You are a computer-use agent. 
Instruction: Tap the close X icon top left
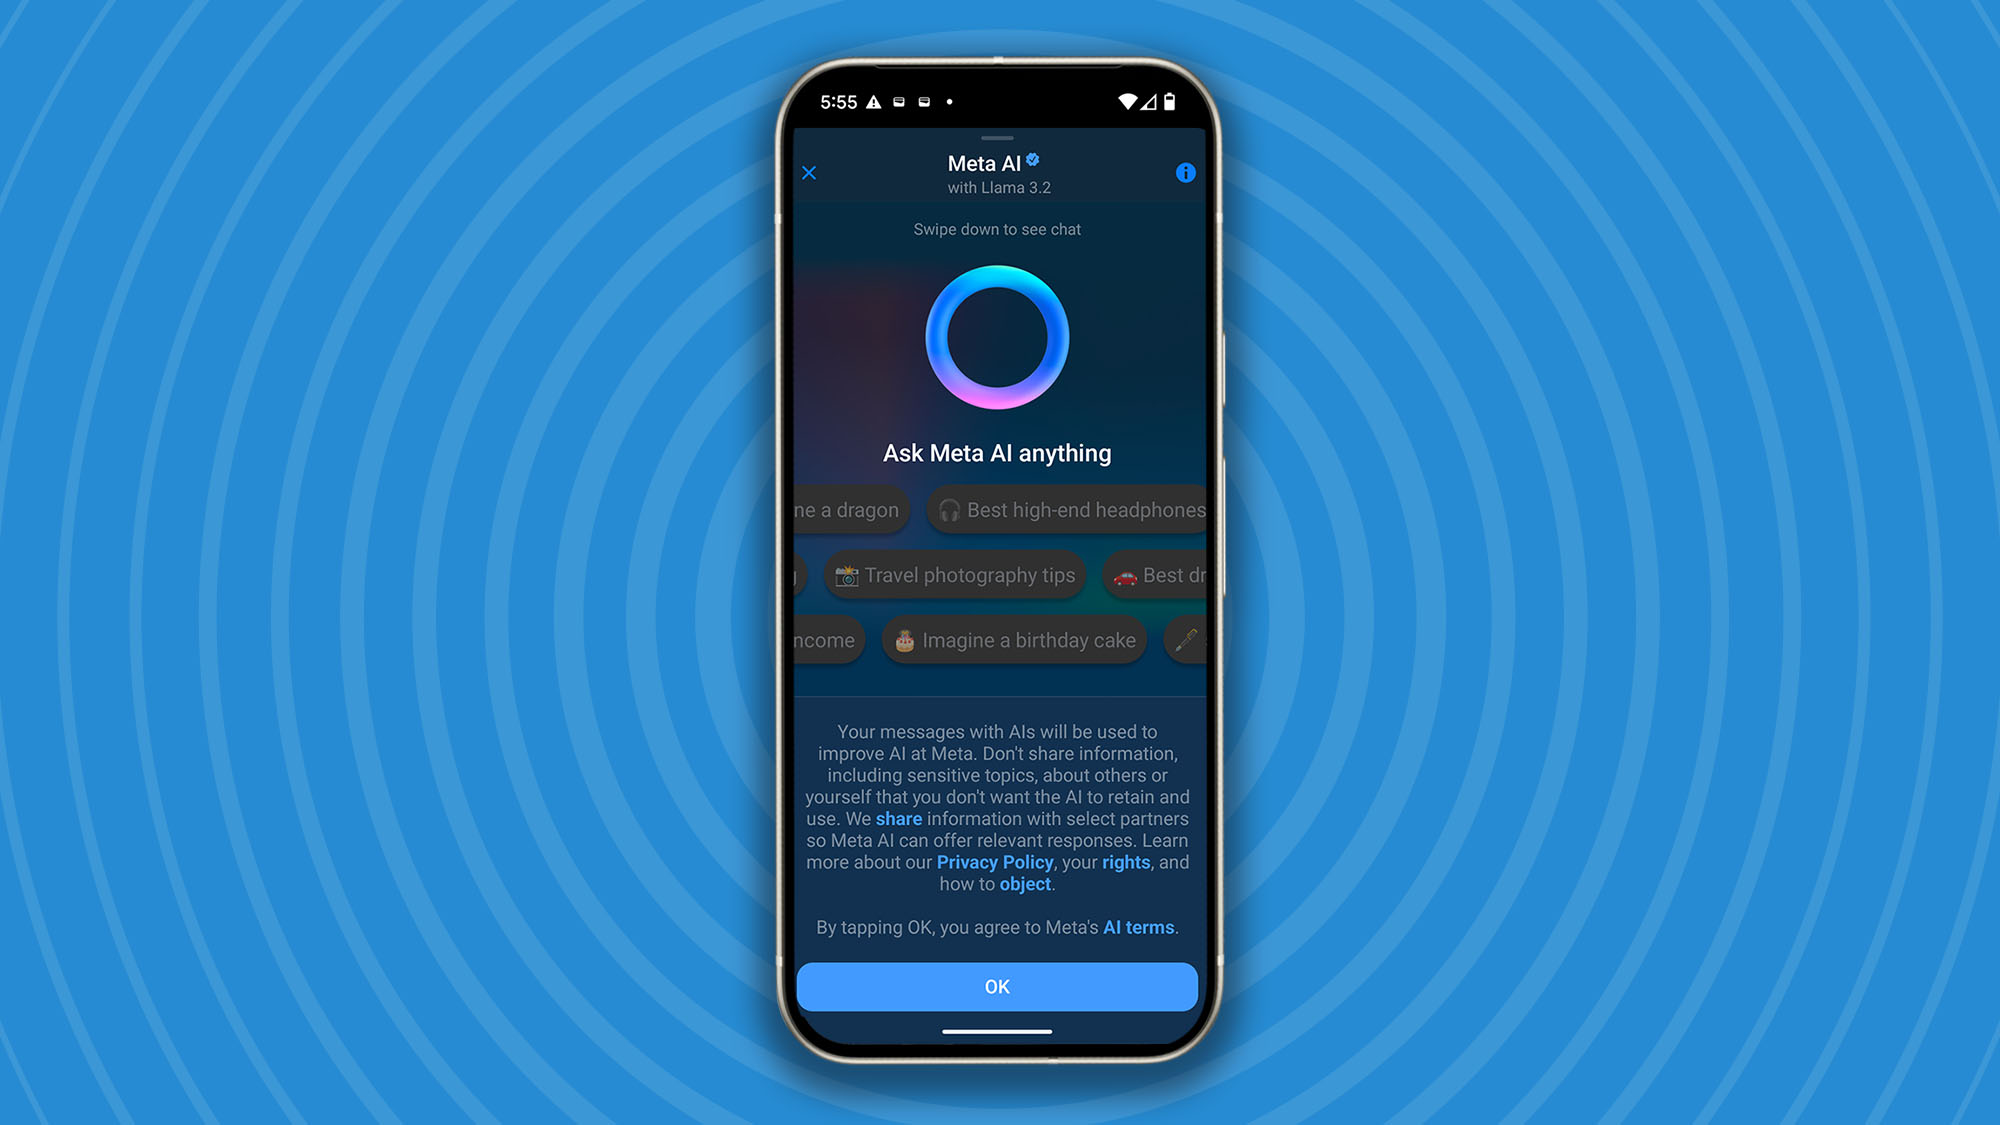coord(810,172)
